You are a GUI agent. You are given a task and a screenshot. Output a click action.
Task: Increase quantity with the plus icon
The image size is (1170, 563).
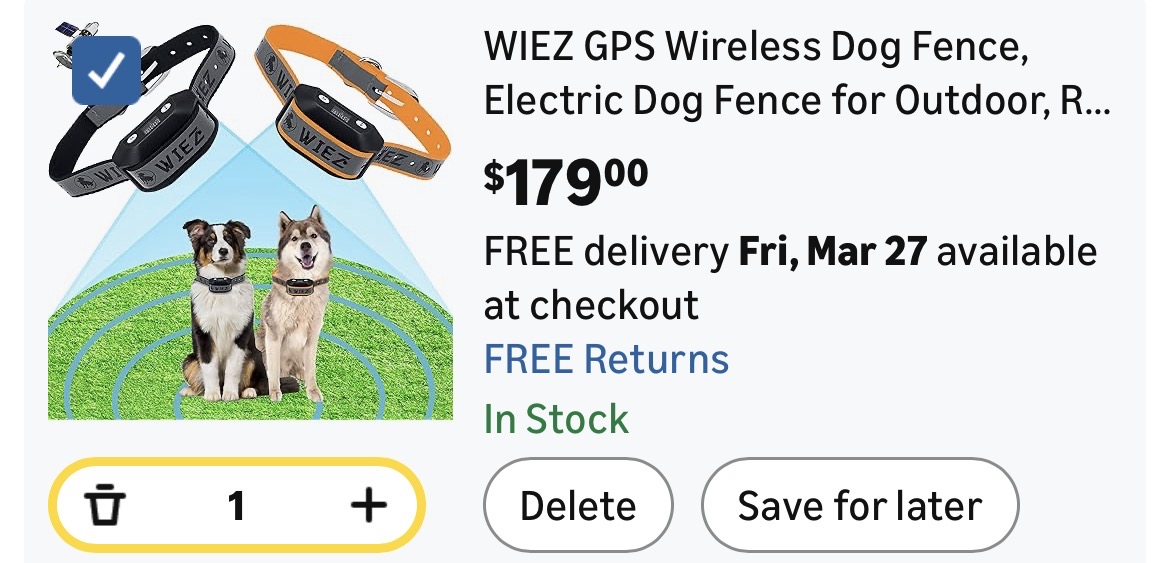pos(368,506)
